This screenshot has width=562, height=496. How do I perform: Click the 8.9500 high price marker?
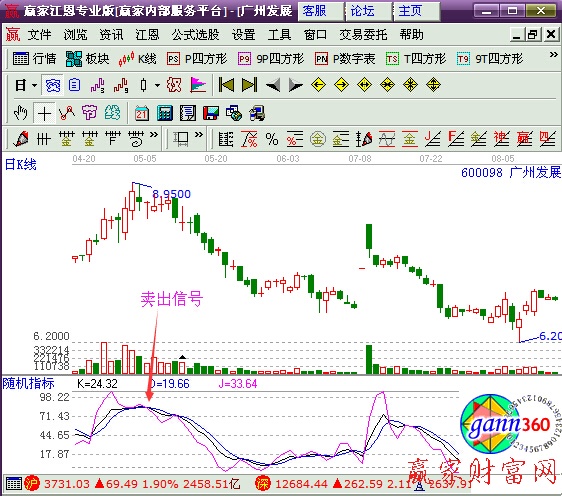(x=171, y=194)
